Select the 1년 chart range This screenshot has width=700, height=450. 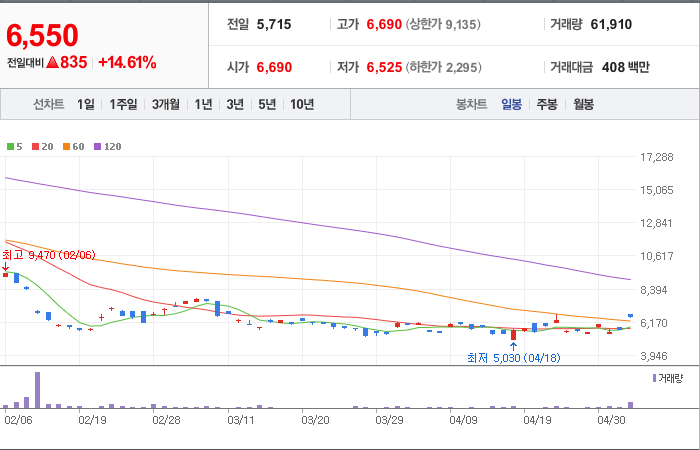point(203,104)
